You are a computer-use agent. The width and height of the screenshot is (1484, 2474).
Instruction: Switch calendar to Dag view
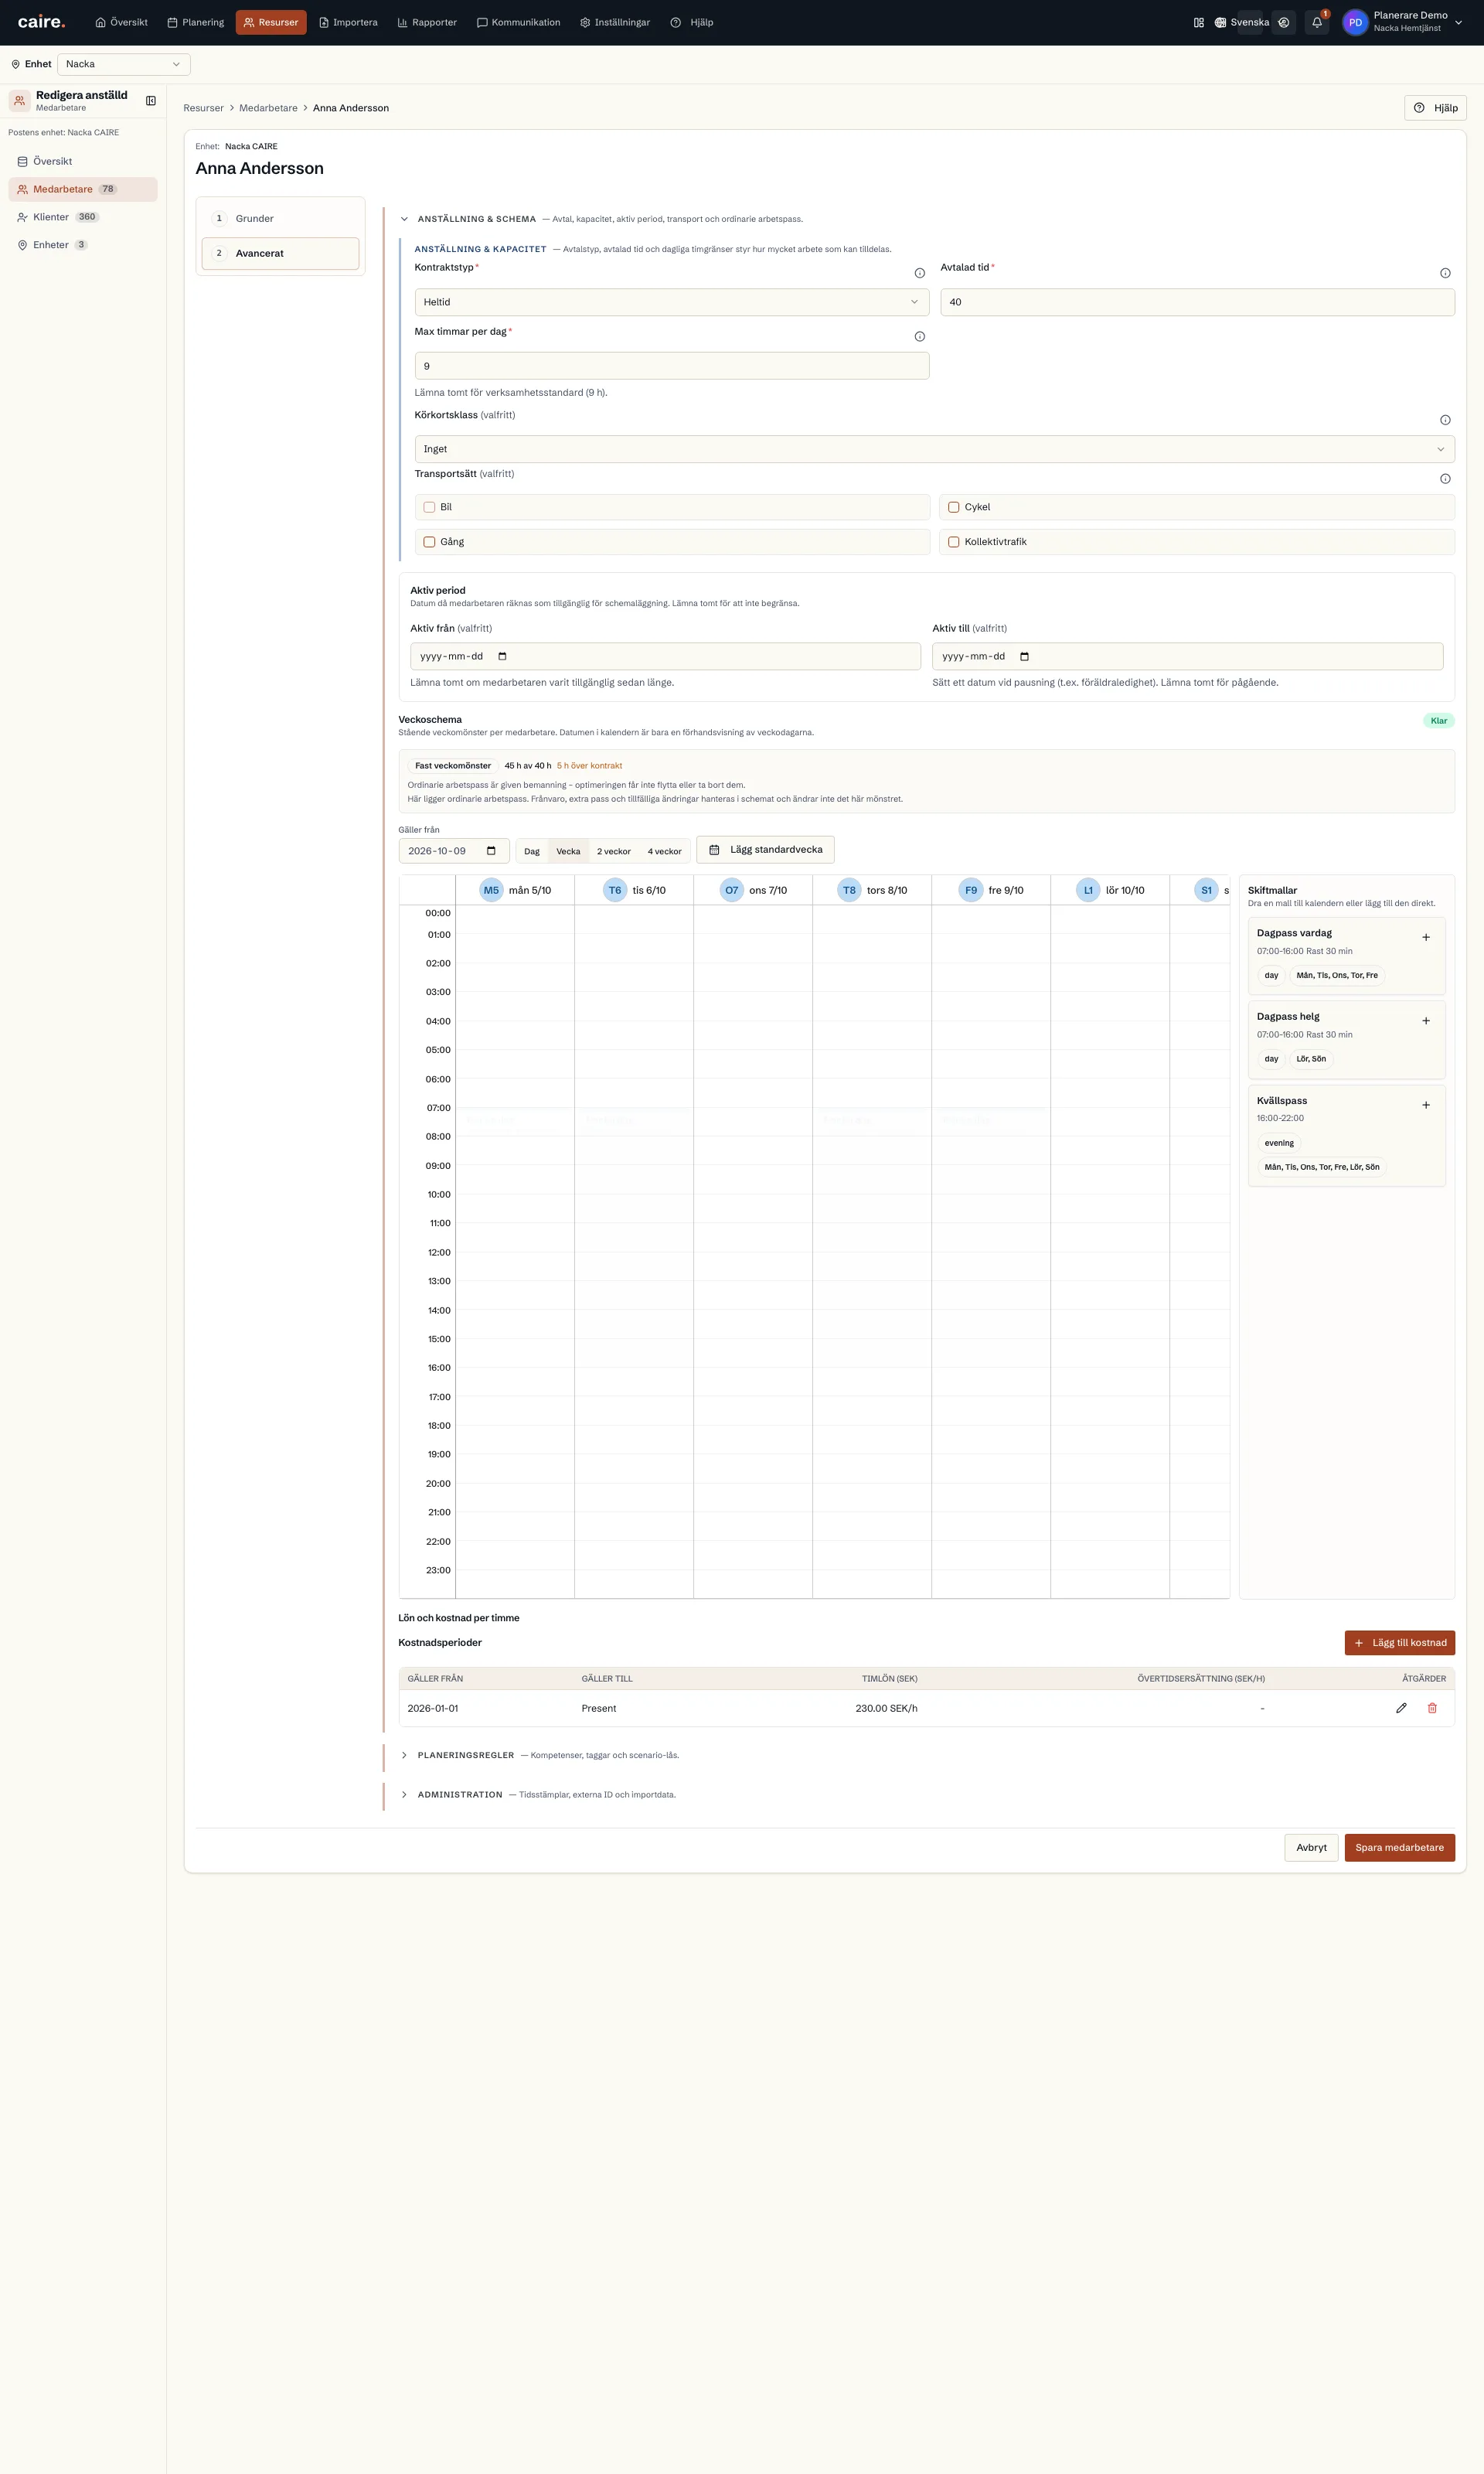click(x=532, y=851)
